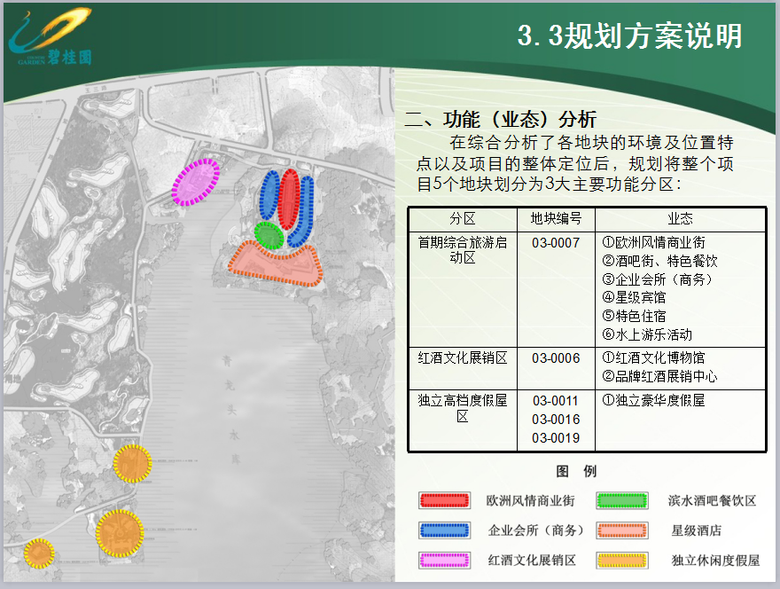Click the green circle zone on the map
This screenshot has width=780, height=589.
click(268, 235)
